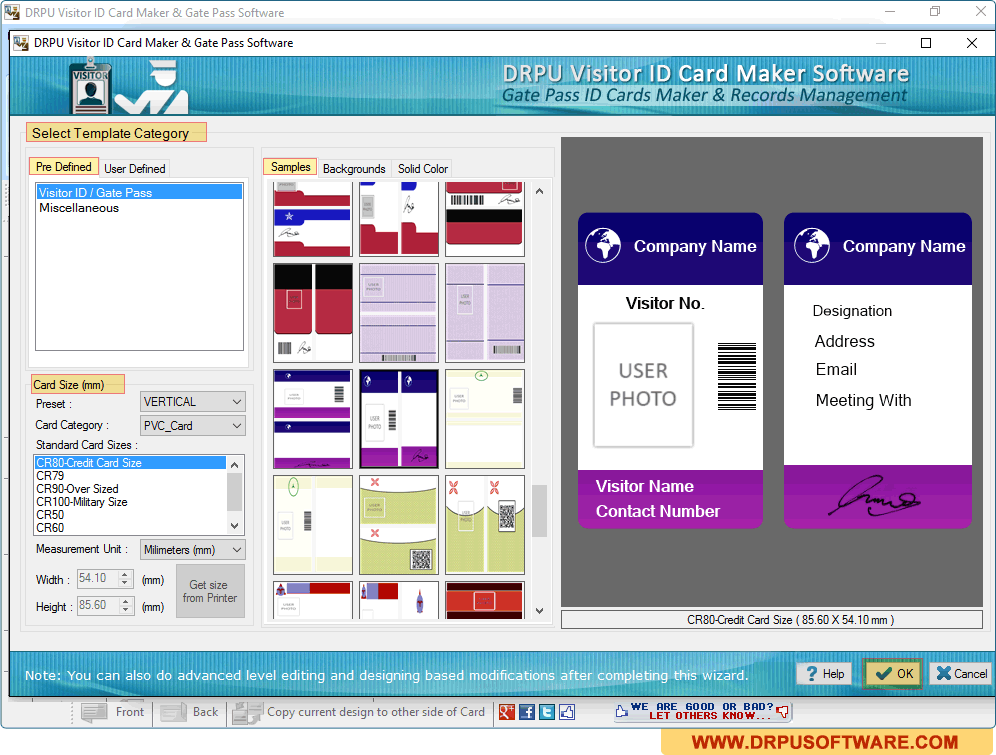Click the samples gallery scroll-down arrow
This screenshot has width=996, height=755.
[x=539, y=611]
